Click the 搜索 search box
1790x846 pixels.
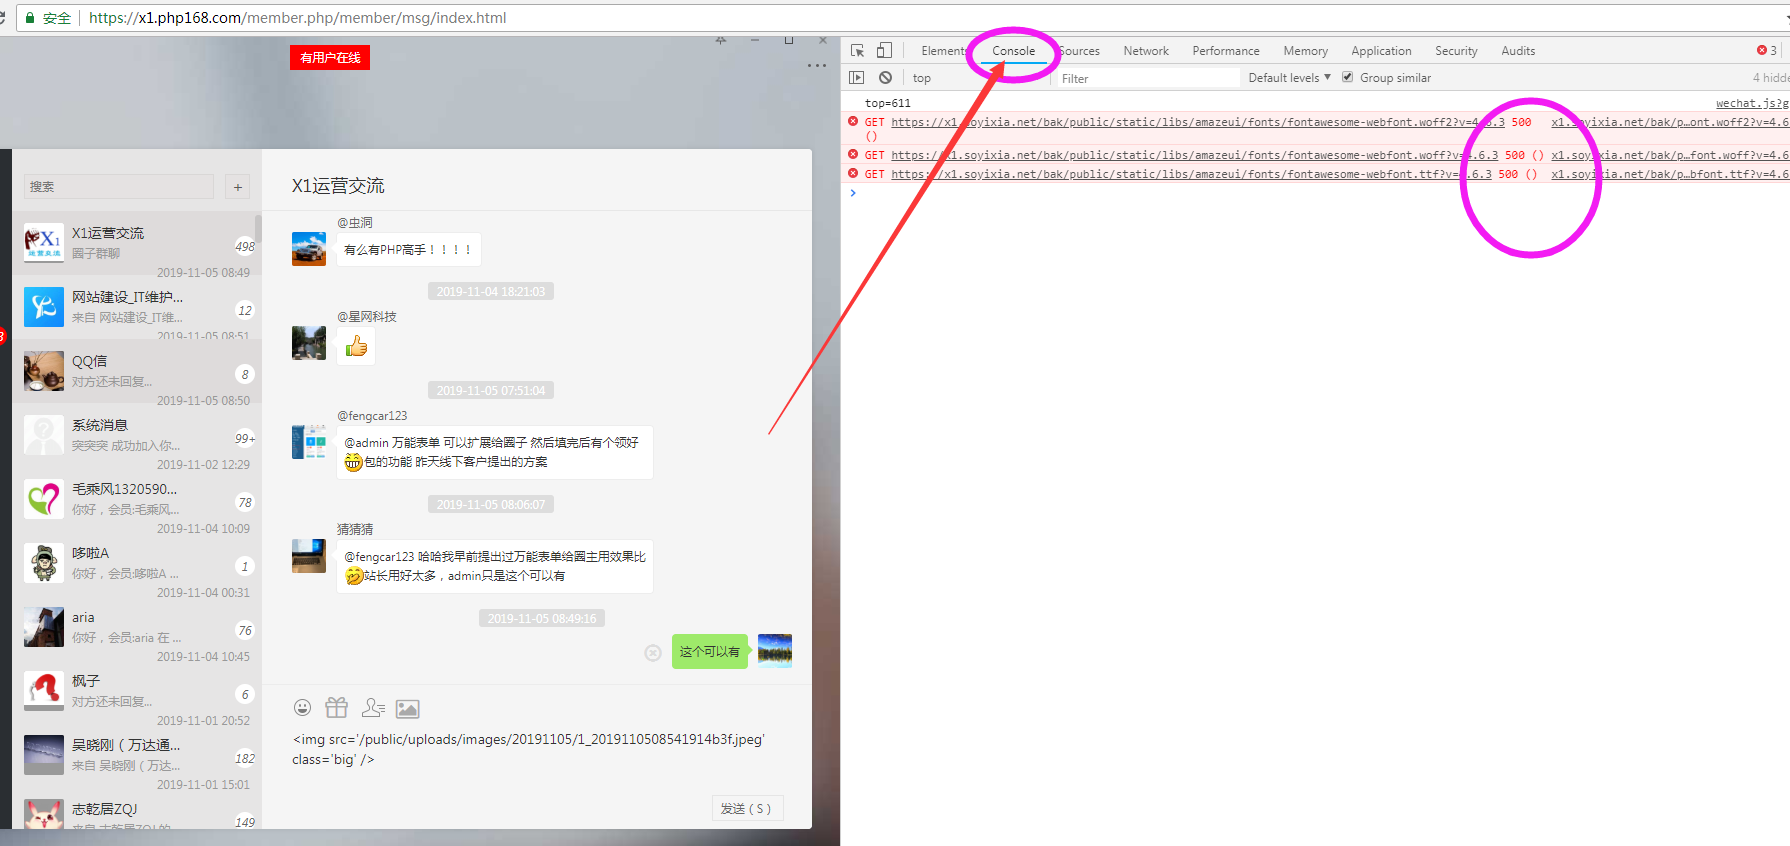pyautogui.click(x=118, y=187)
